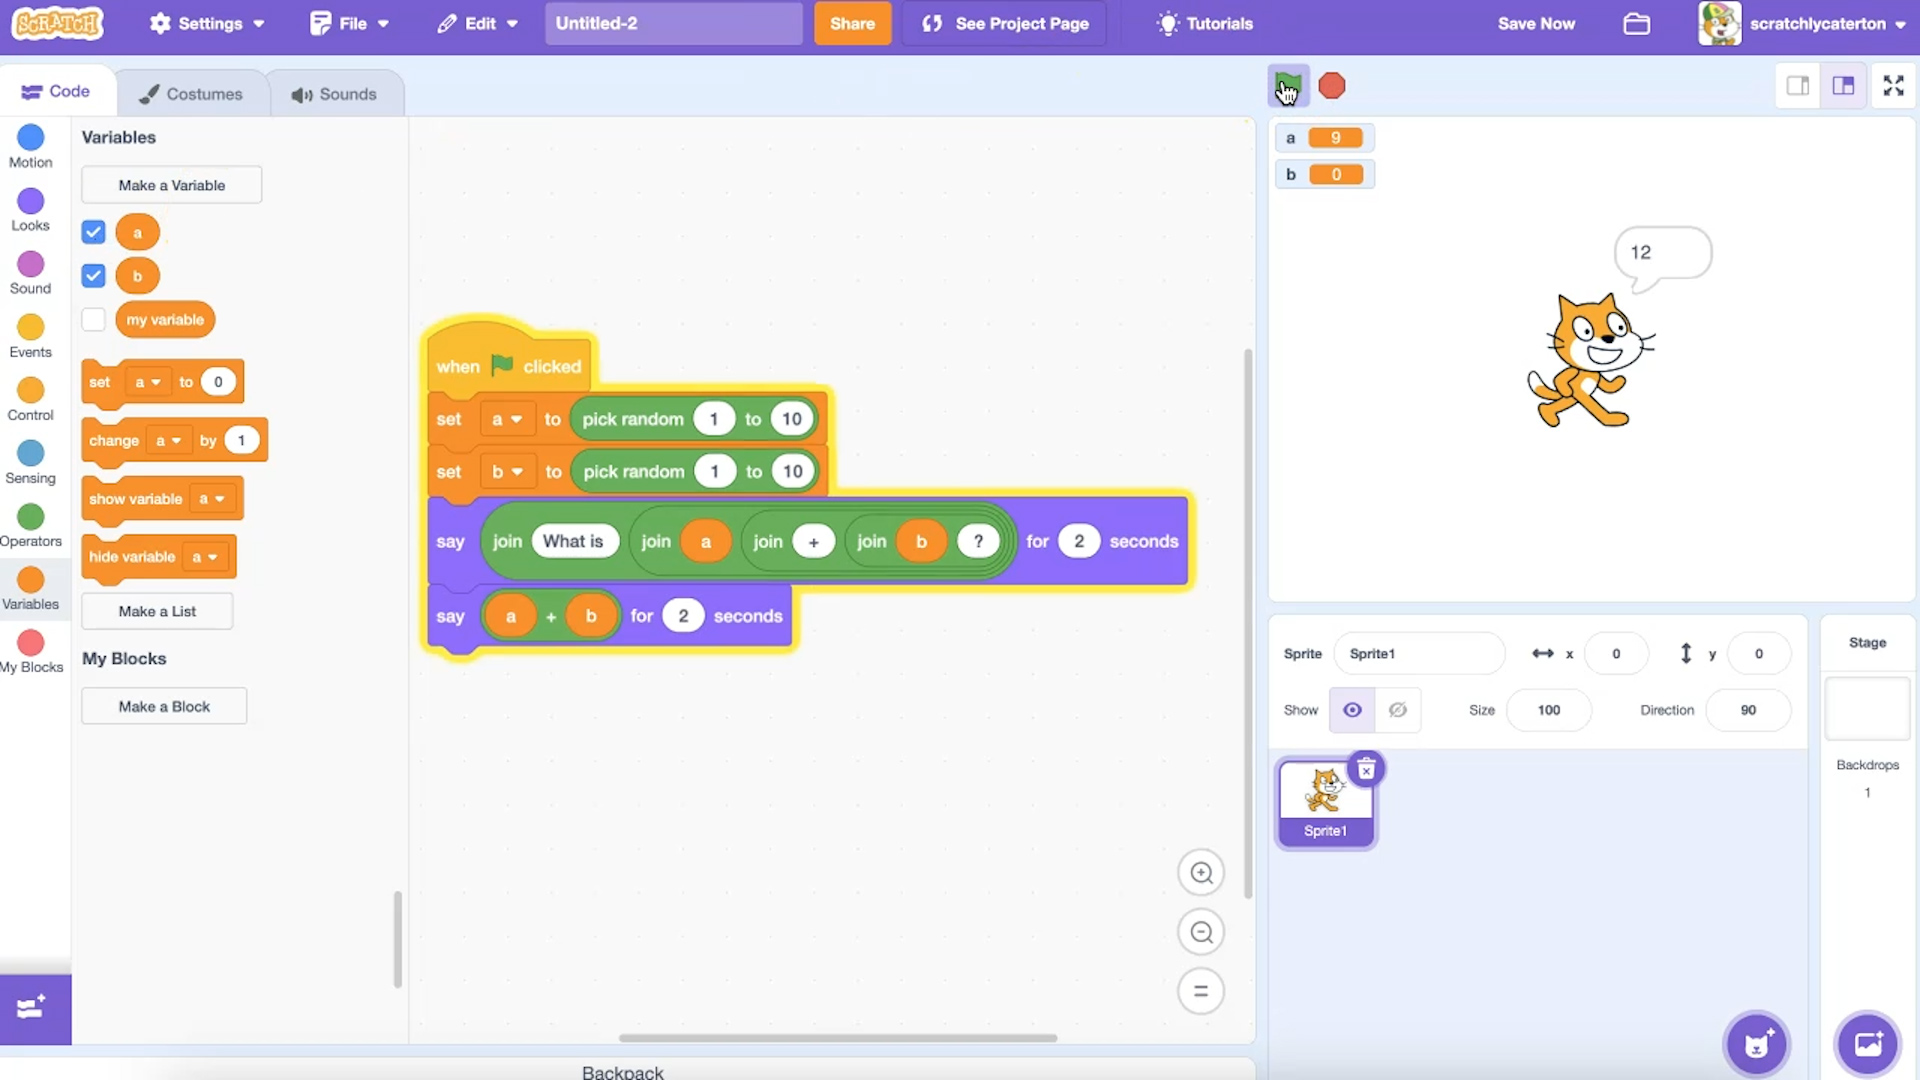Click Make a List button
The image size is (1920, 1080).
click(157, 611)
